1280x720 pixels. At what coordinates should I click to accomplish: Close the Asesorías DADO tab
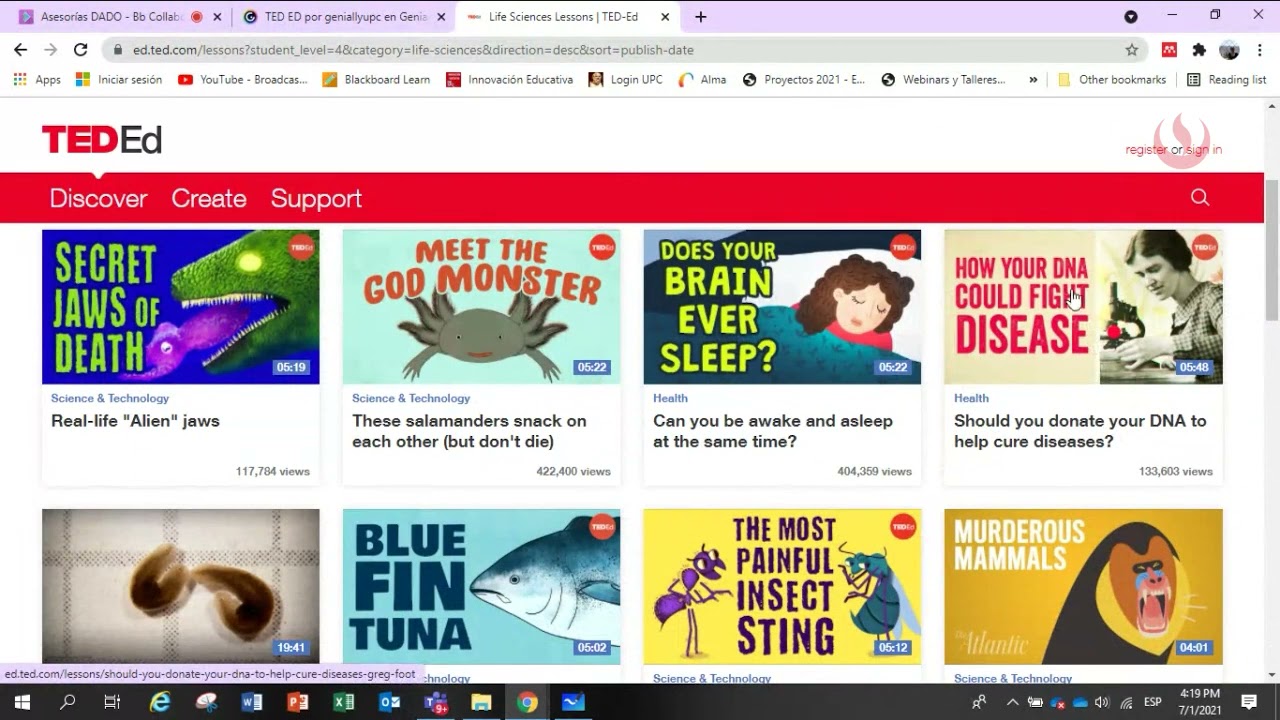217,17
